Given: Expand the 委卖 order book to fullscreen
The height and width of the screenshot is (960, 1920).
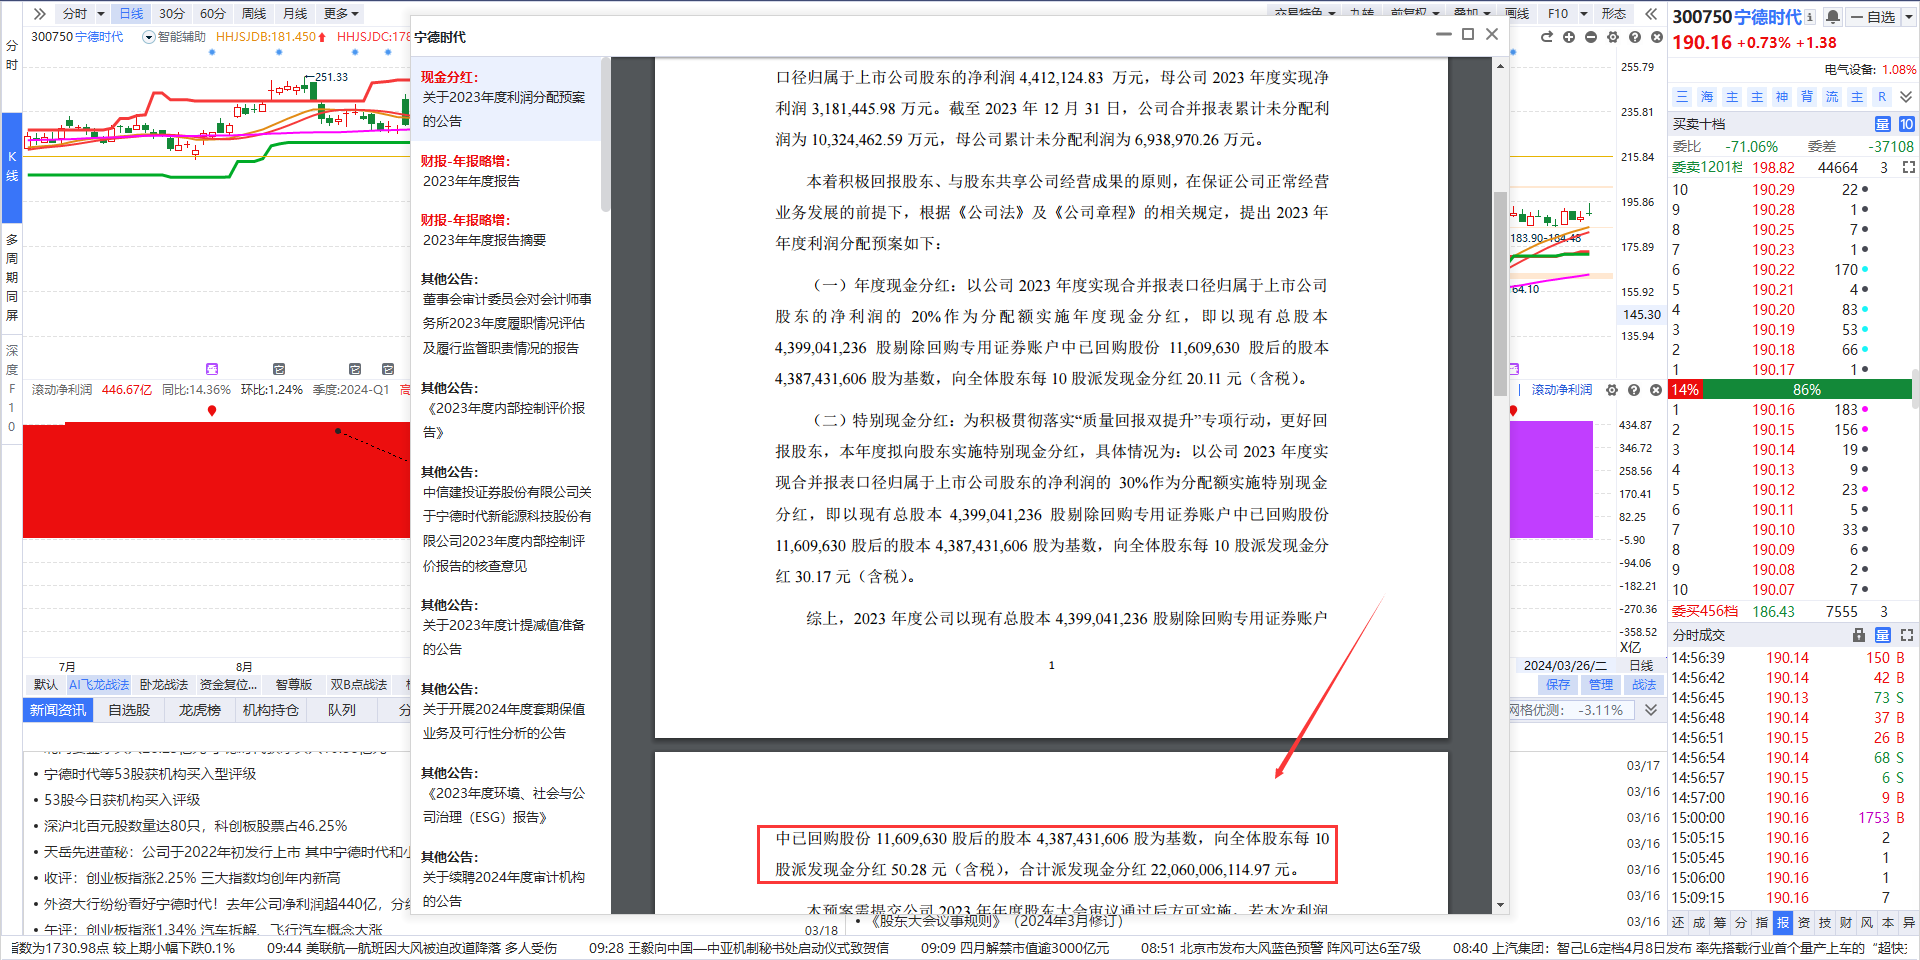Looking at the screenshot, I should pyautogui.click(x=1908, y=167).
